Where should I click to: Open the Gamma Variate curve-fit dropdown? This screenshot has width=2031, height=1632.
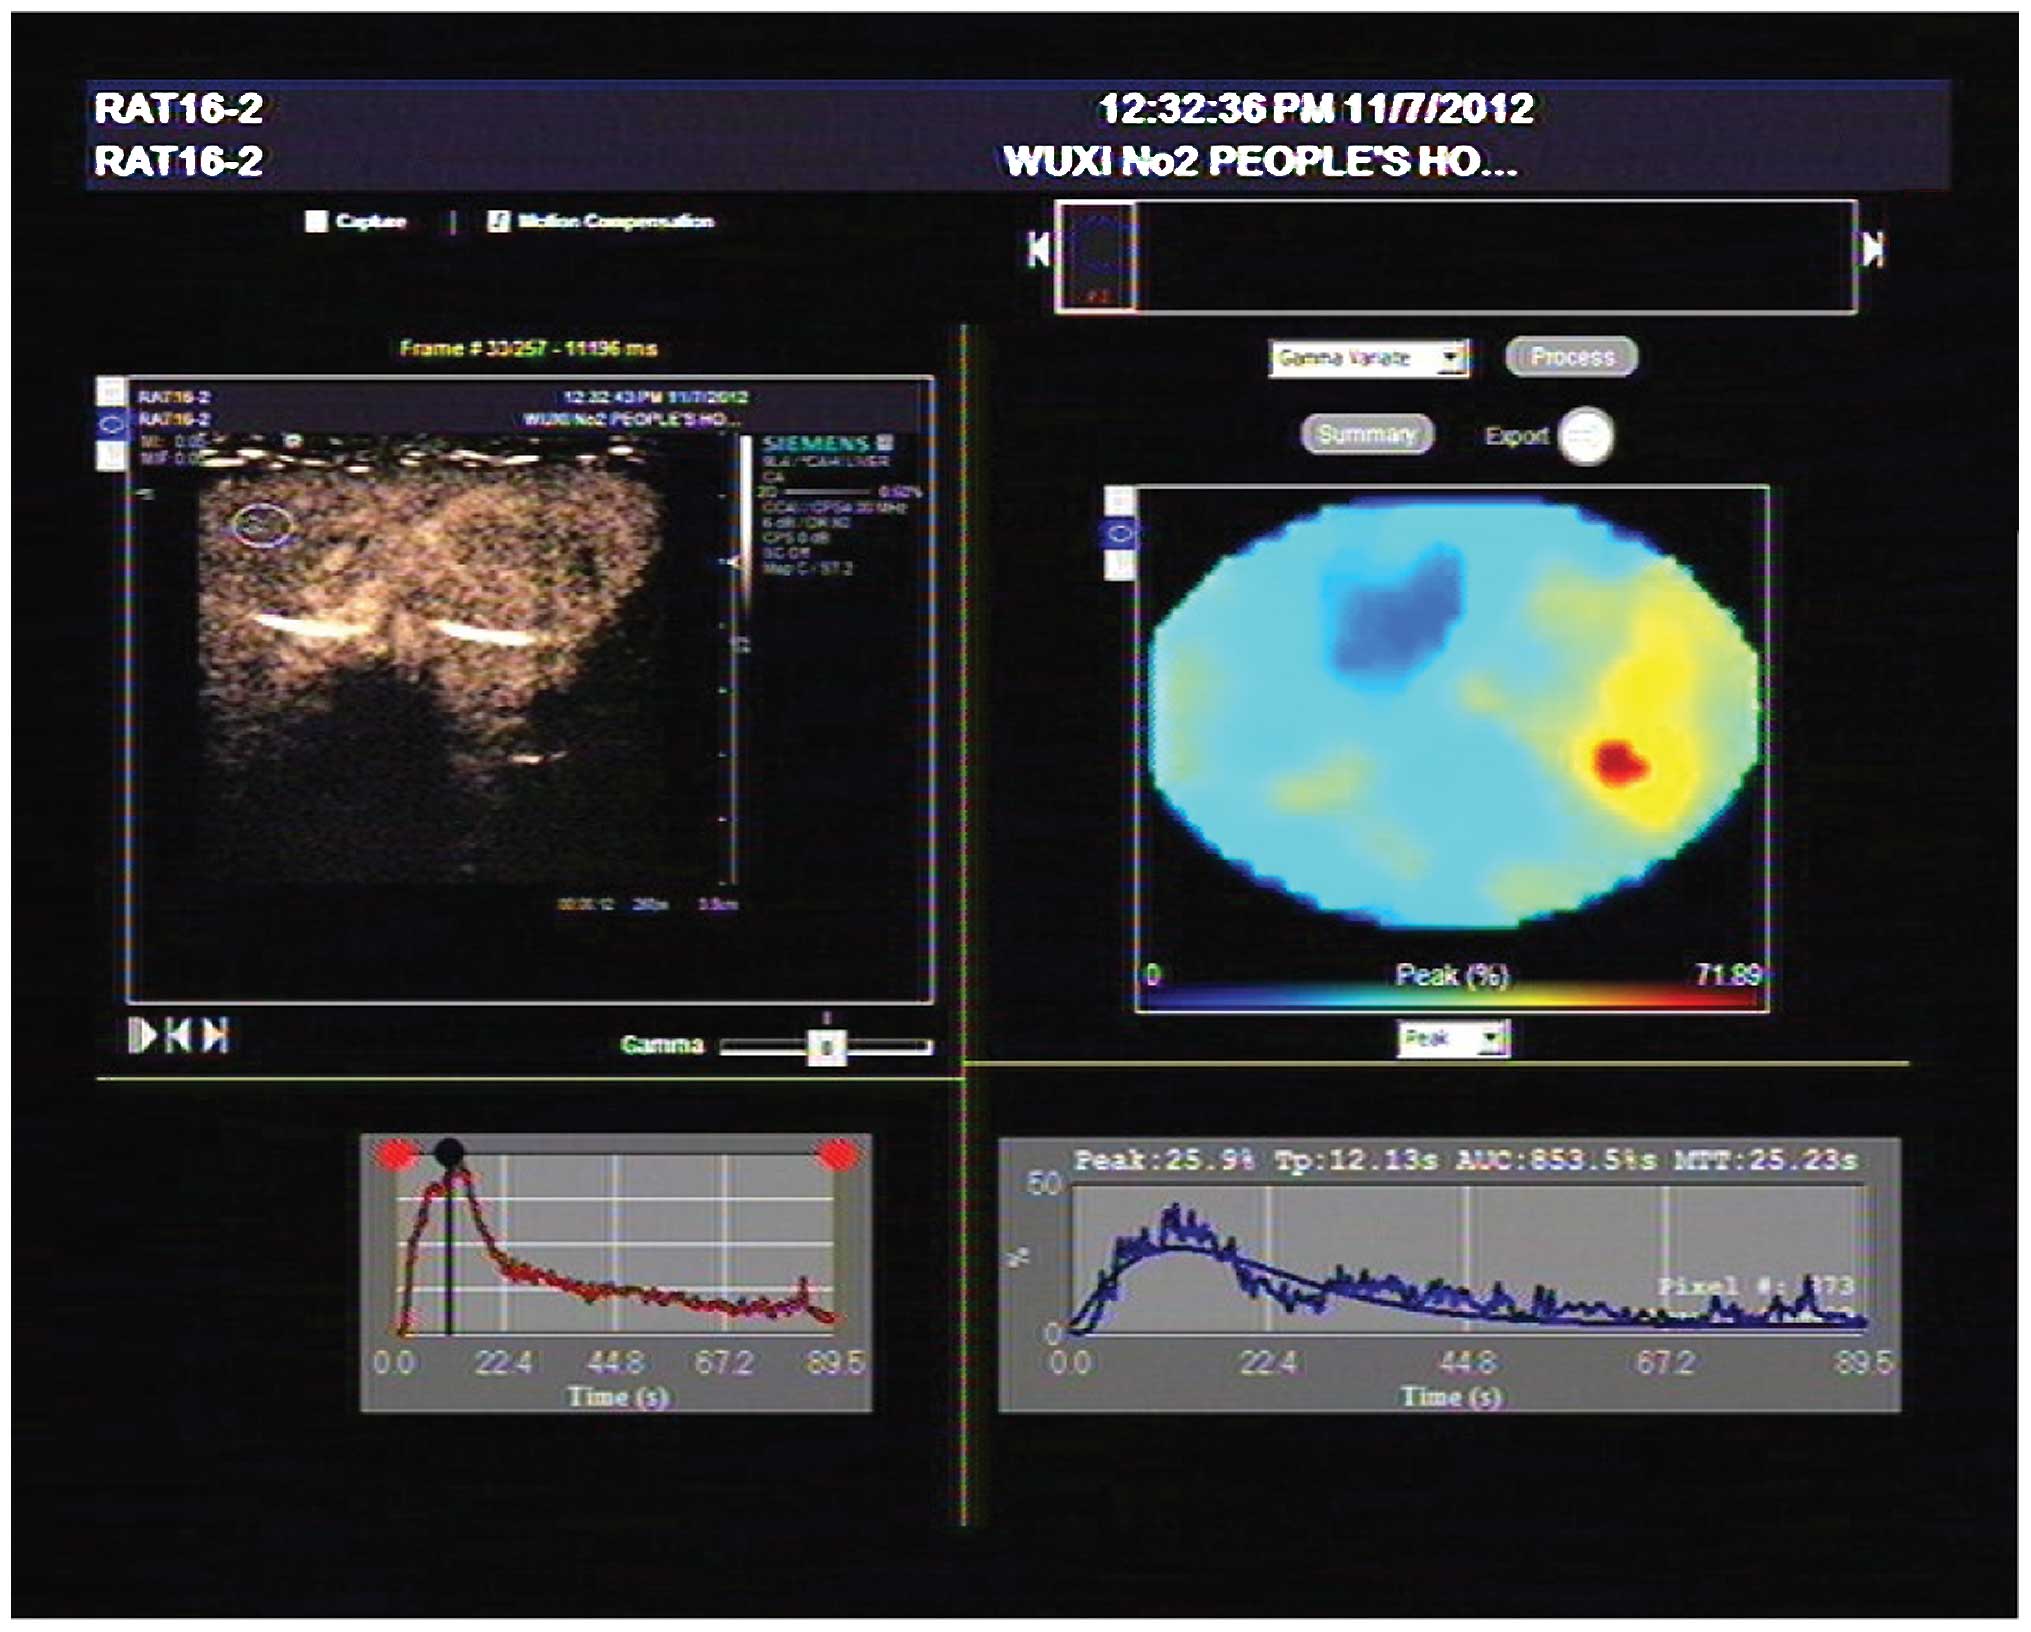(x=1451, y=358)
